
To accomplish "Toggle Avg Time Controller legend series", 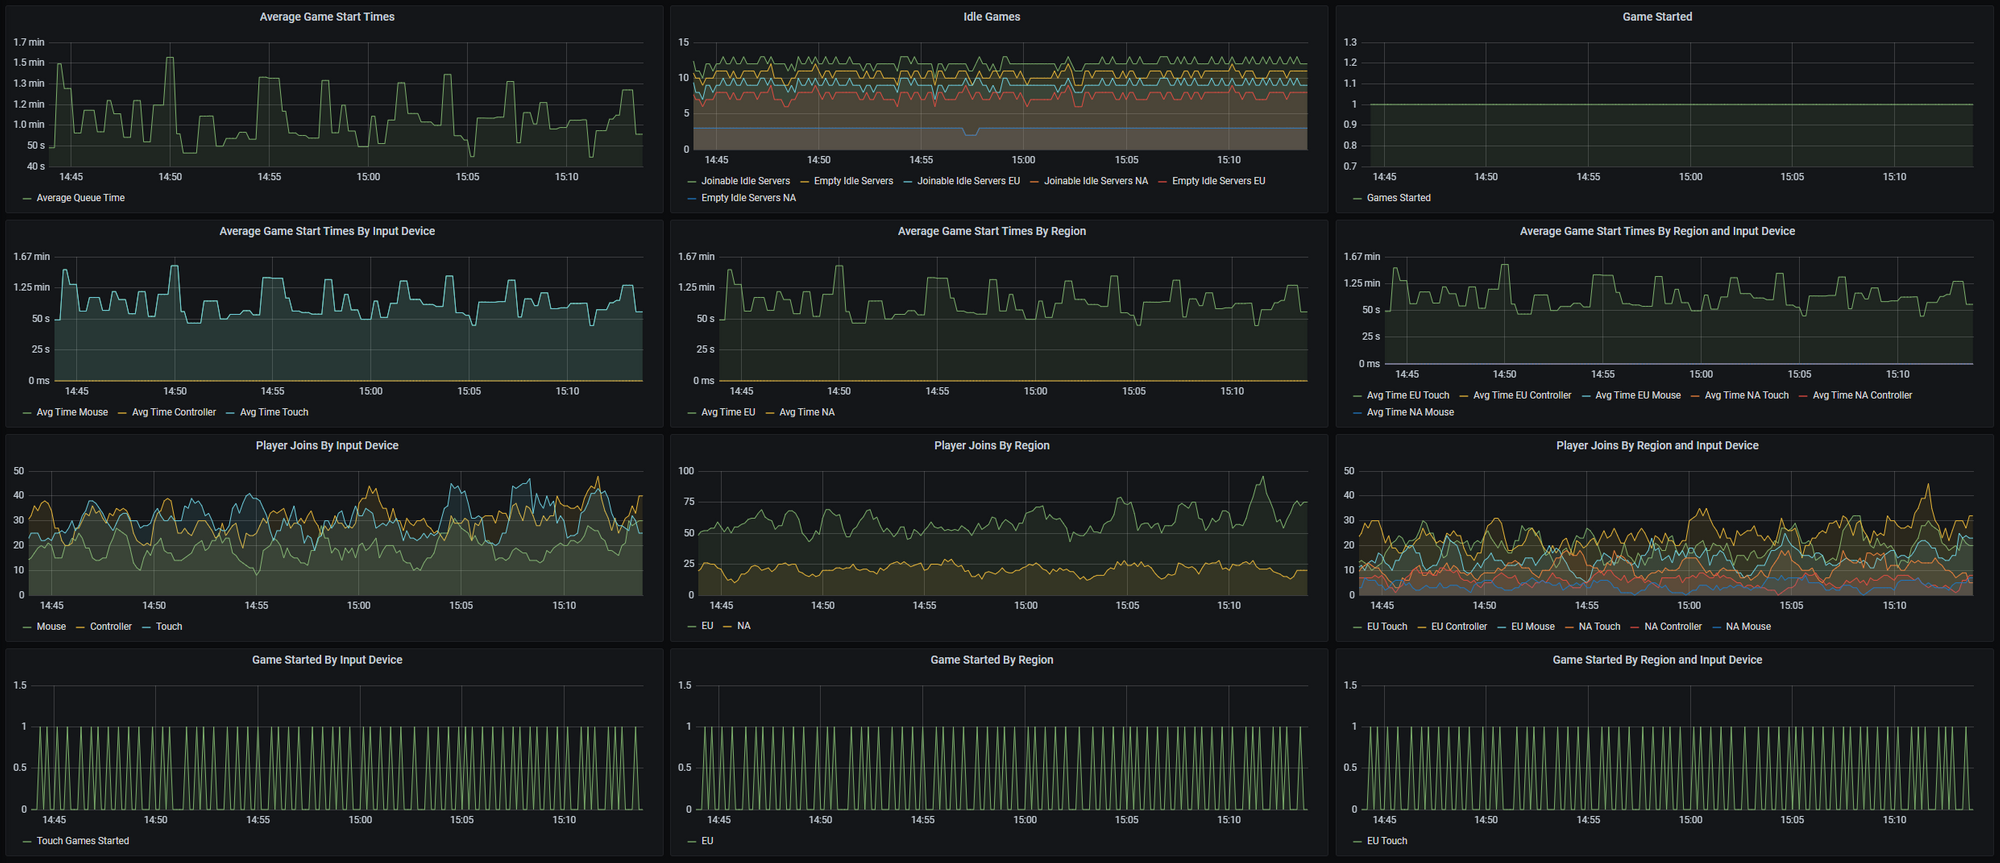I will (x=174, y=412).
